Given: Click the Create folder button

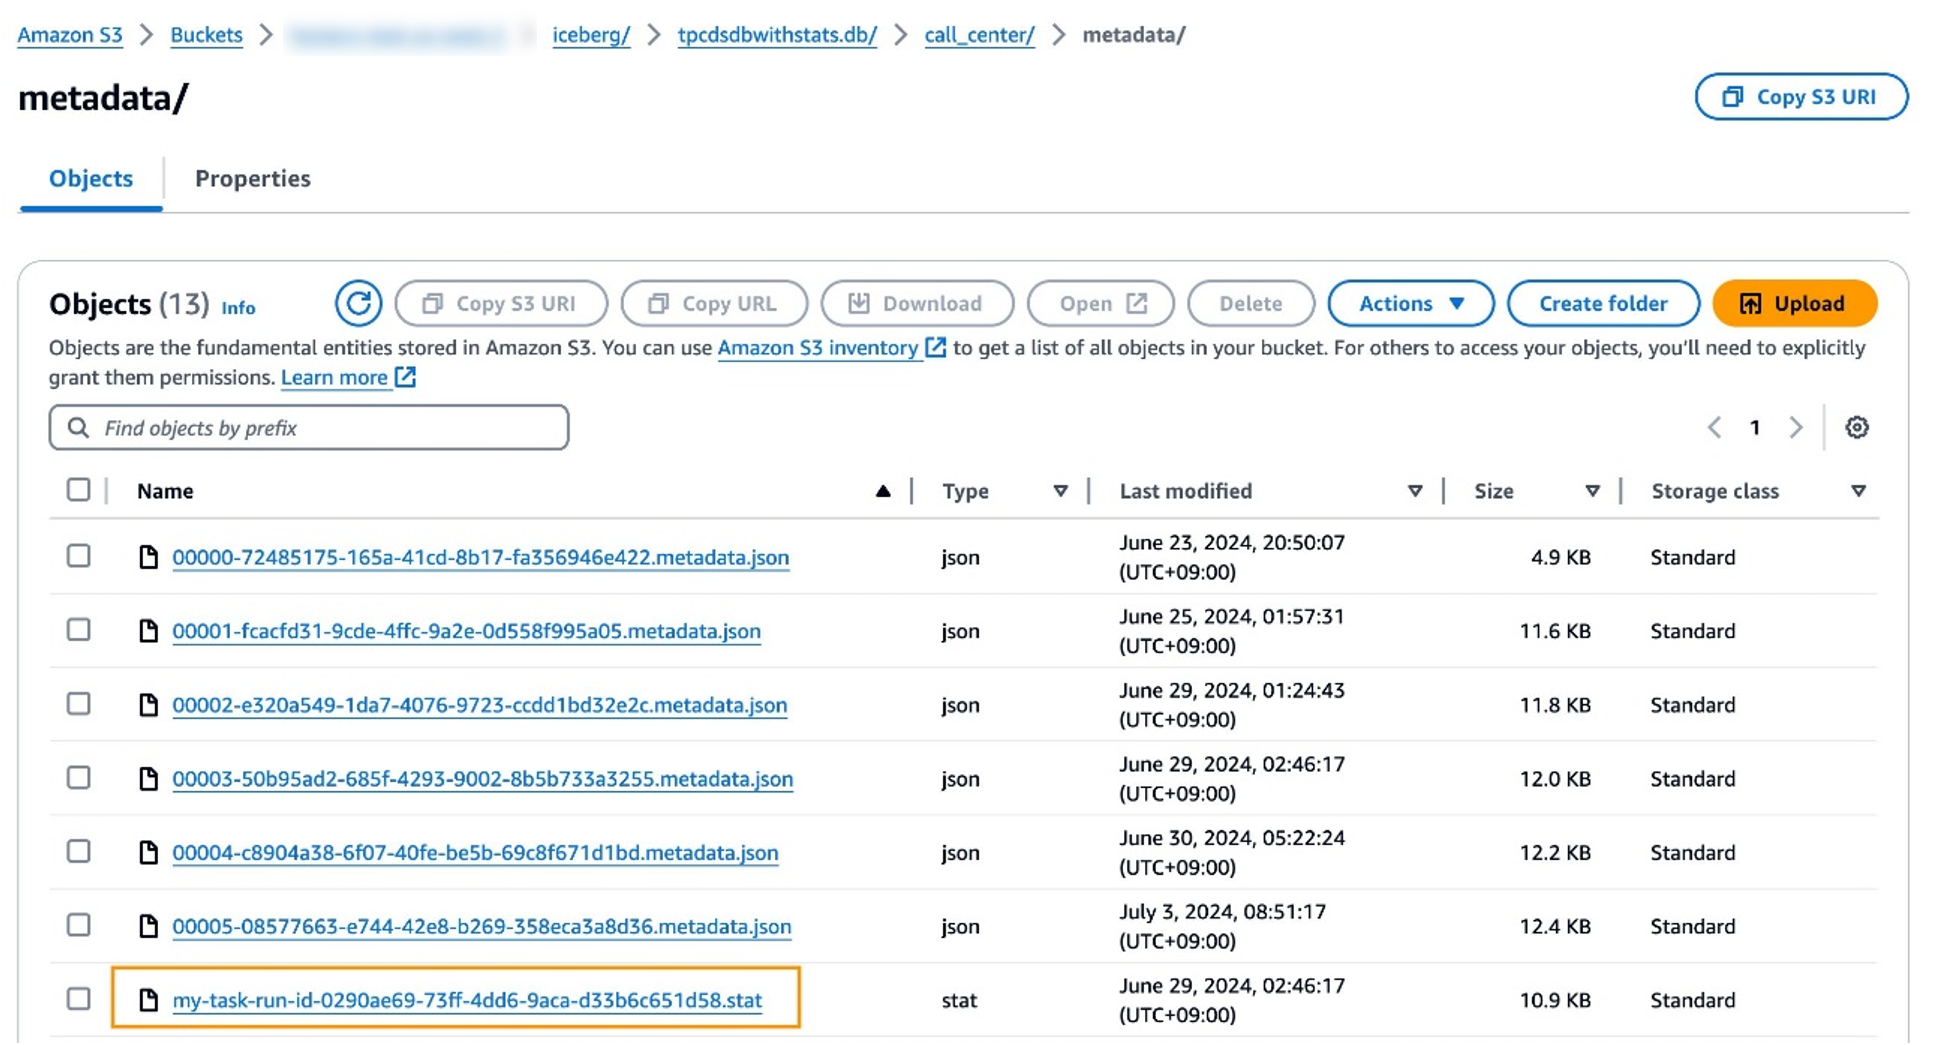Looking at the screenshot, I should [x=1602, y=304].
